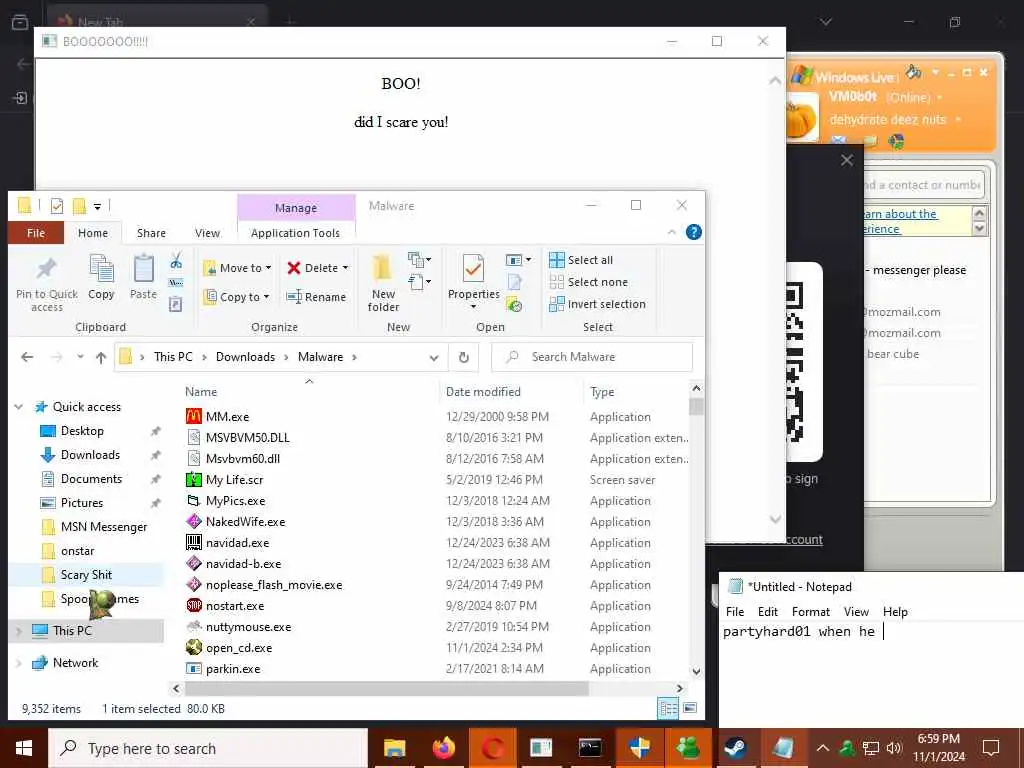
Task: Click the blue Help question mark icon
Action: (x=694, y=232)
